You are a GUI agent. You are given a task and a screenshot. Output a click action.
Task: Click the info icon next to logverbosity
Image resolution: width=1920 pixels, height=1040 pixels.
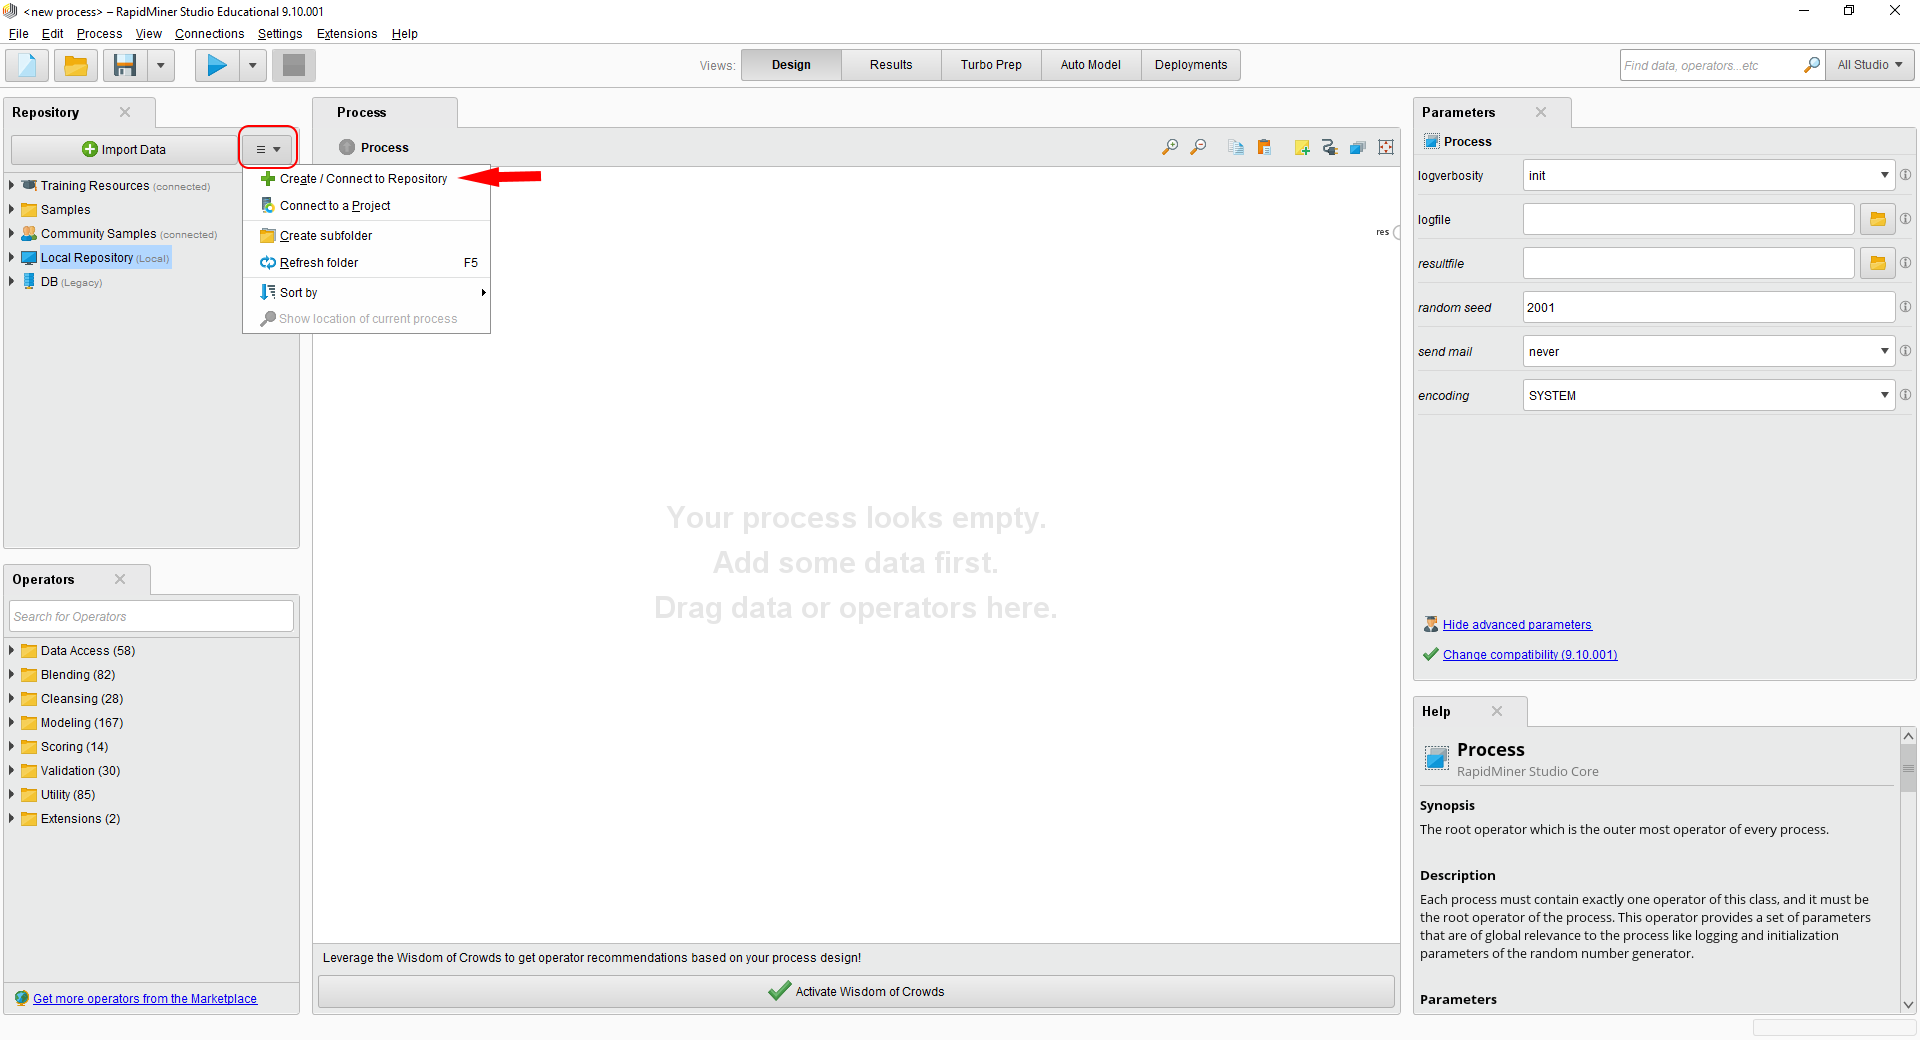(1906, 175)
